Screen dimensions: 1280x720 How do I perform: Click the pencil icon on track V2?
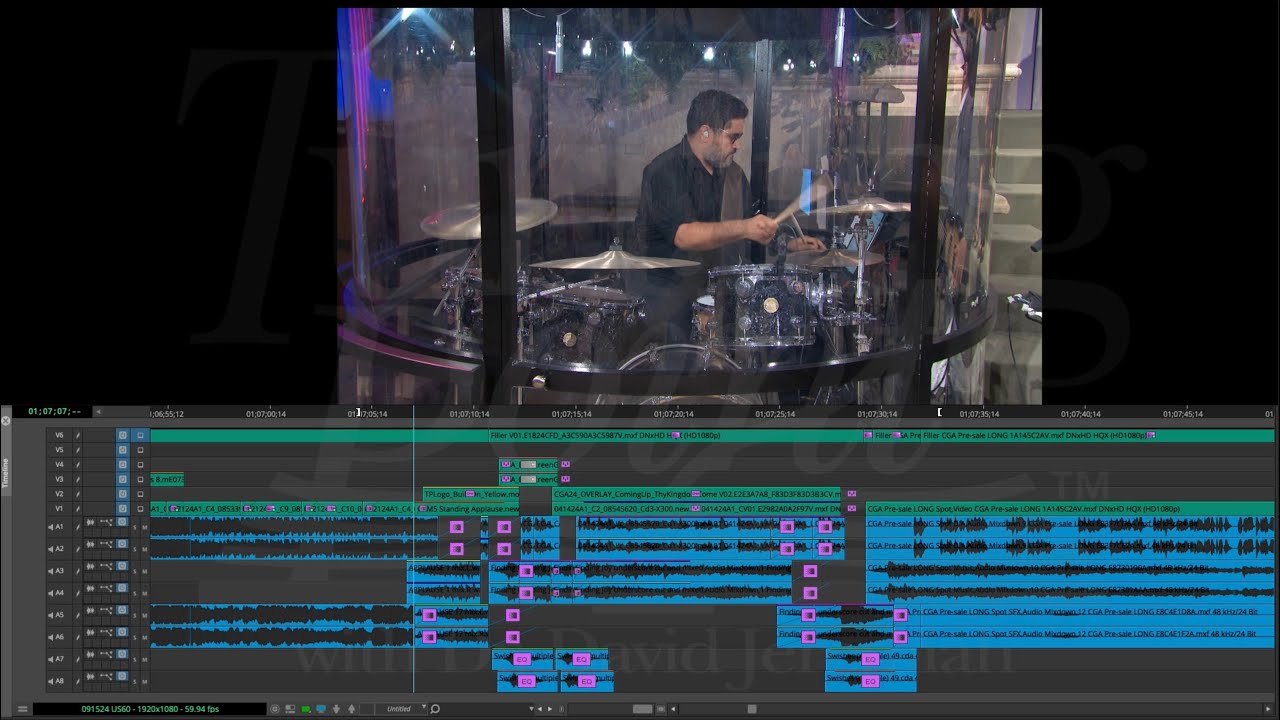pyautogui.click(x=77, y=494)
